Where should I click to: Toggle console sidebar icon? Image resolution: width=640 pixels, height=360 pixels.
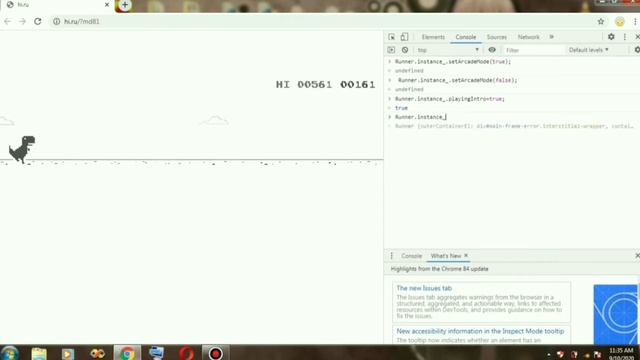(391, 50)
